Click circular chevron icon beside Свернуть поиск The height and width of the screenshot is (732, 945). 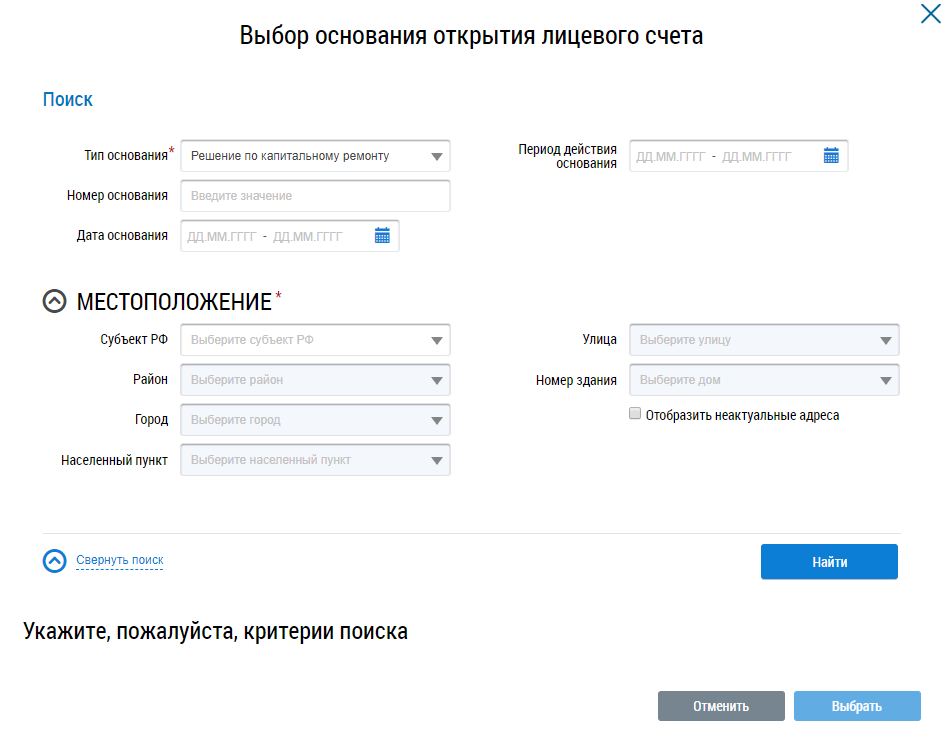[x=55, y=561]
